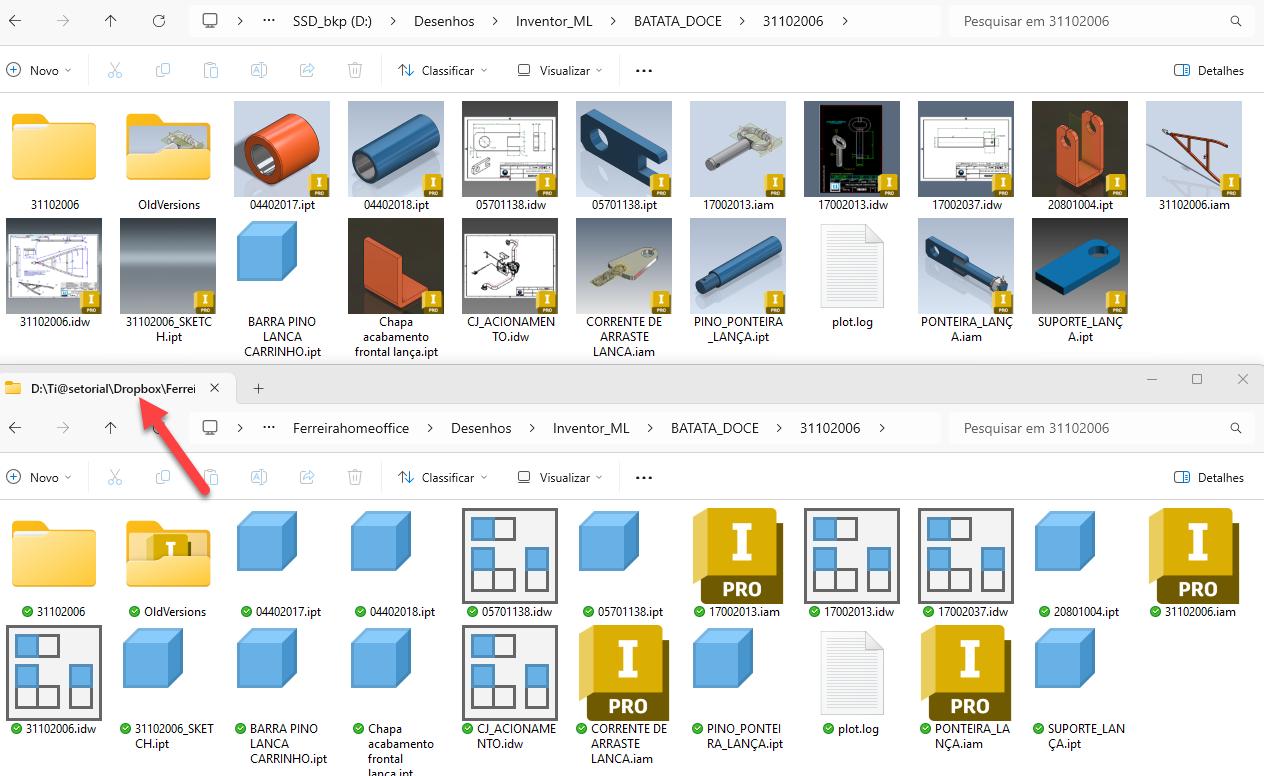Click the Cut icon in the upper window toolbar
This screenshot has width=1264, height=776.
pyautogui.click(x=114, y=70)
